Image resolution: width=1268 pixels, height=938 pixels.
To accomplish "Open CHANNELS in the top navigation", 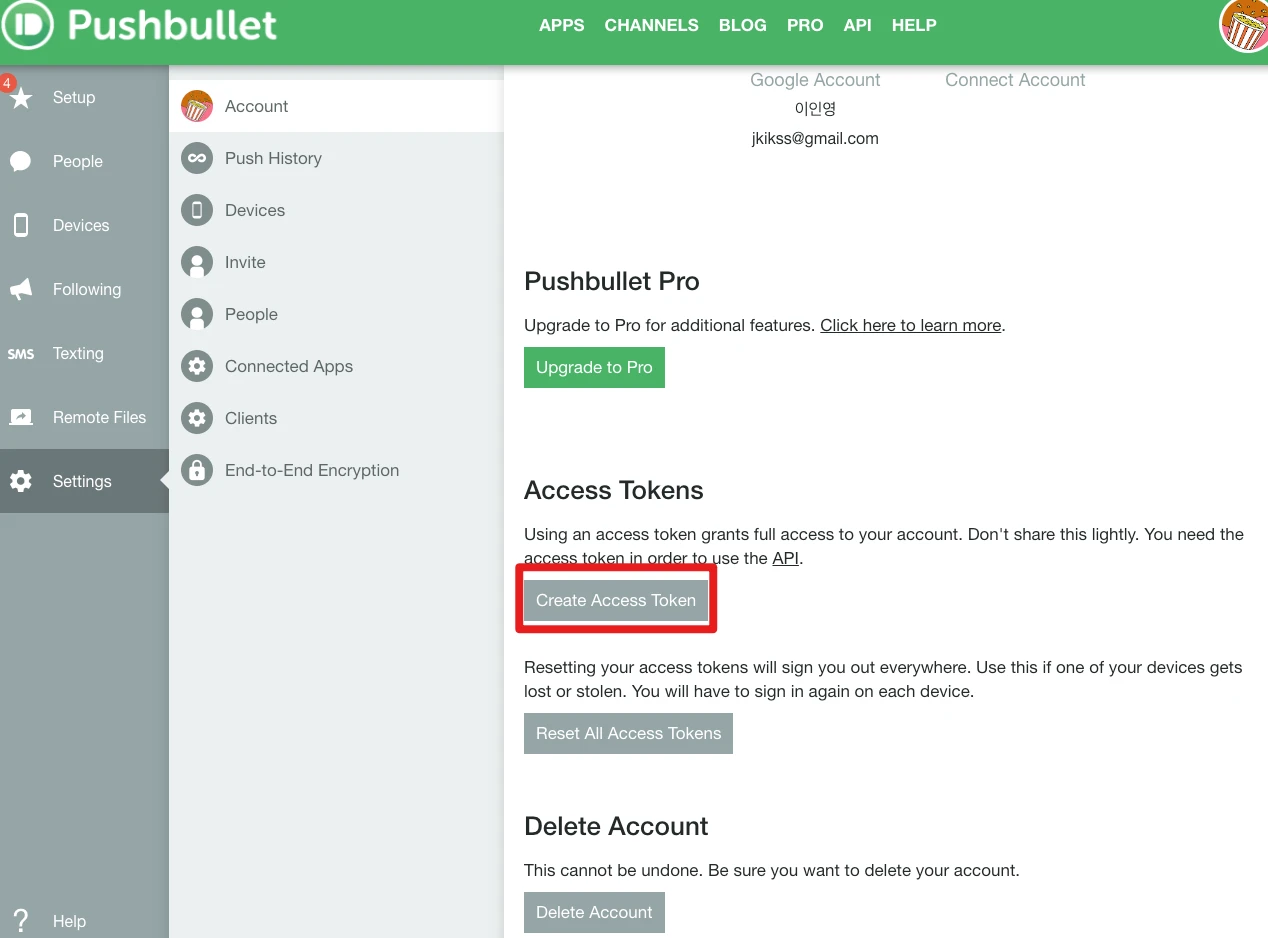I will [x=651, y=26].
